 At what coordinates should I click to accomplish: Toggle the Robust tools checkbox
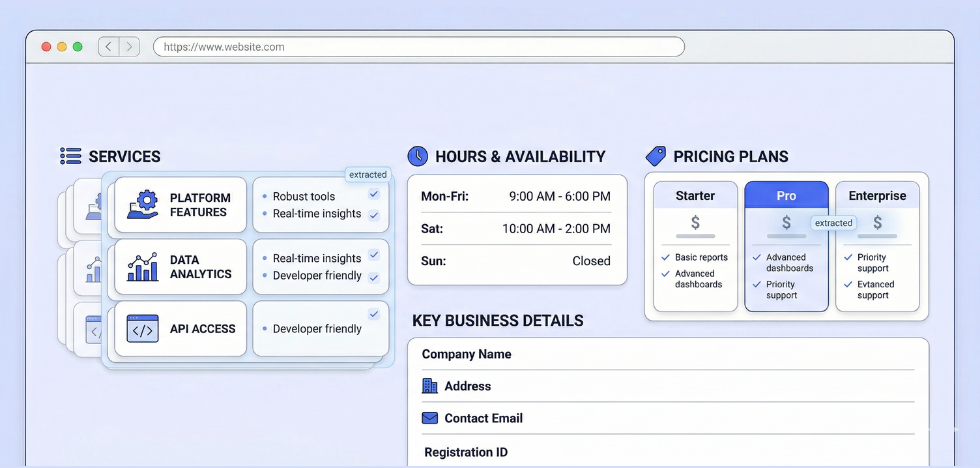point(374,195)
